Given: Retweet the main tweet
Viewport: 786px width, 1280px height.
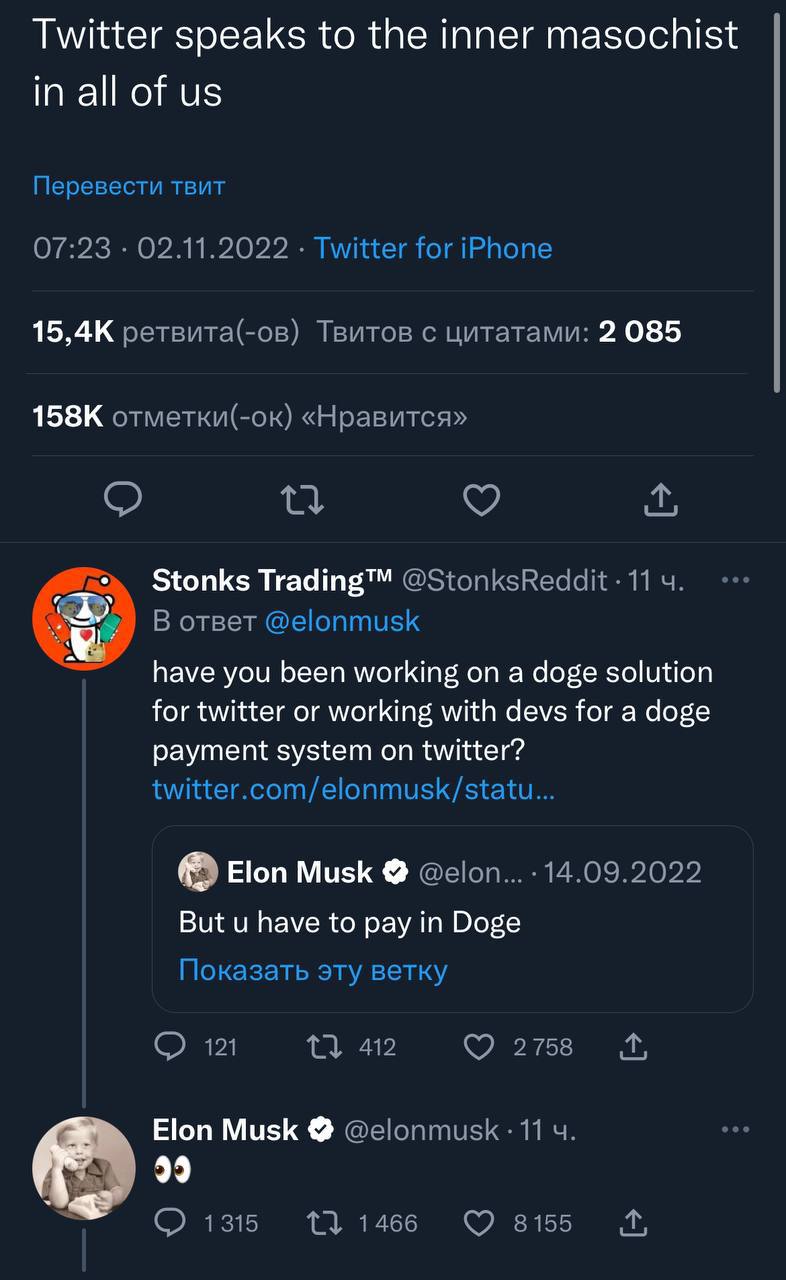Looking at the screenshot, I should click(x=302, y=499).
